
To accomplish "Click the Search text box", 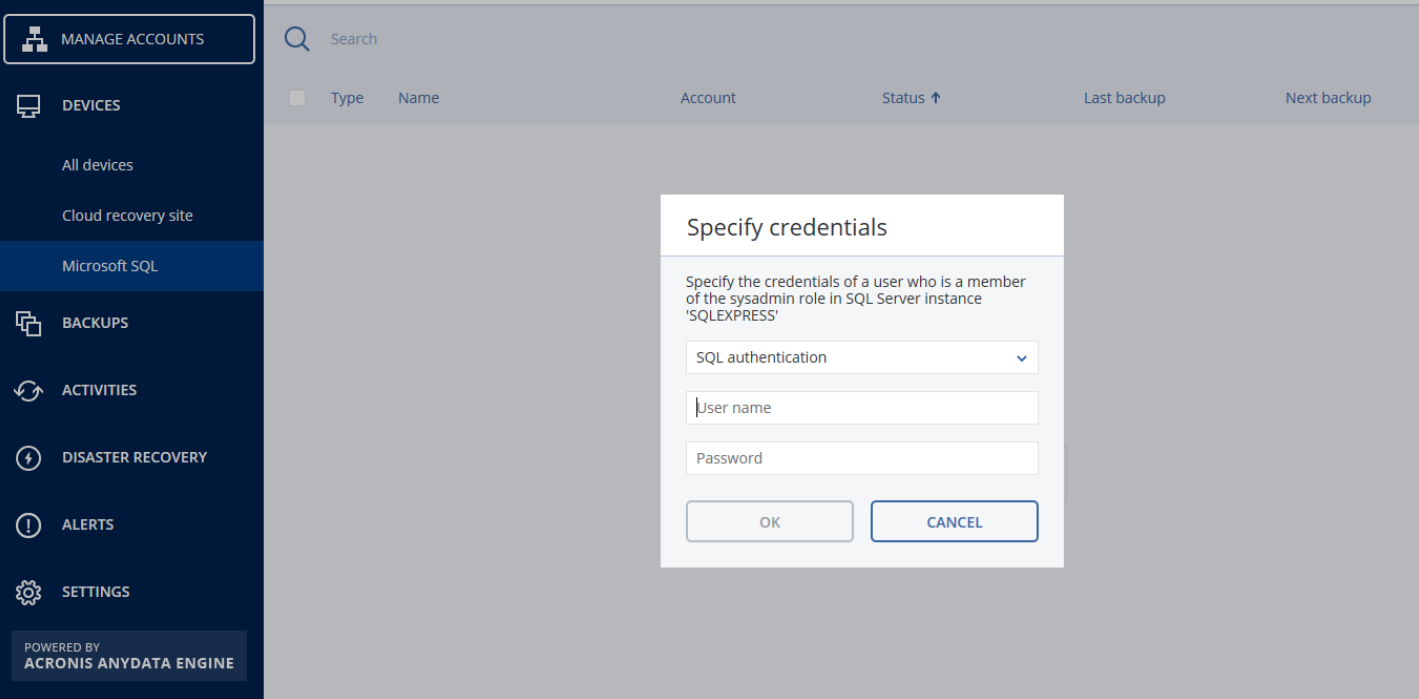I will [x=600, y=39].
